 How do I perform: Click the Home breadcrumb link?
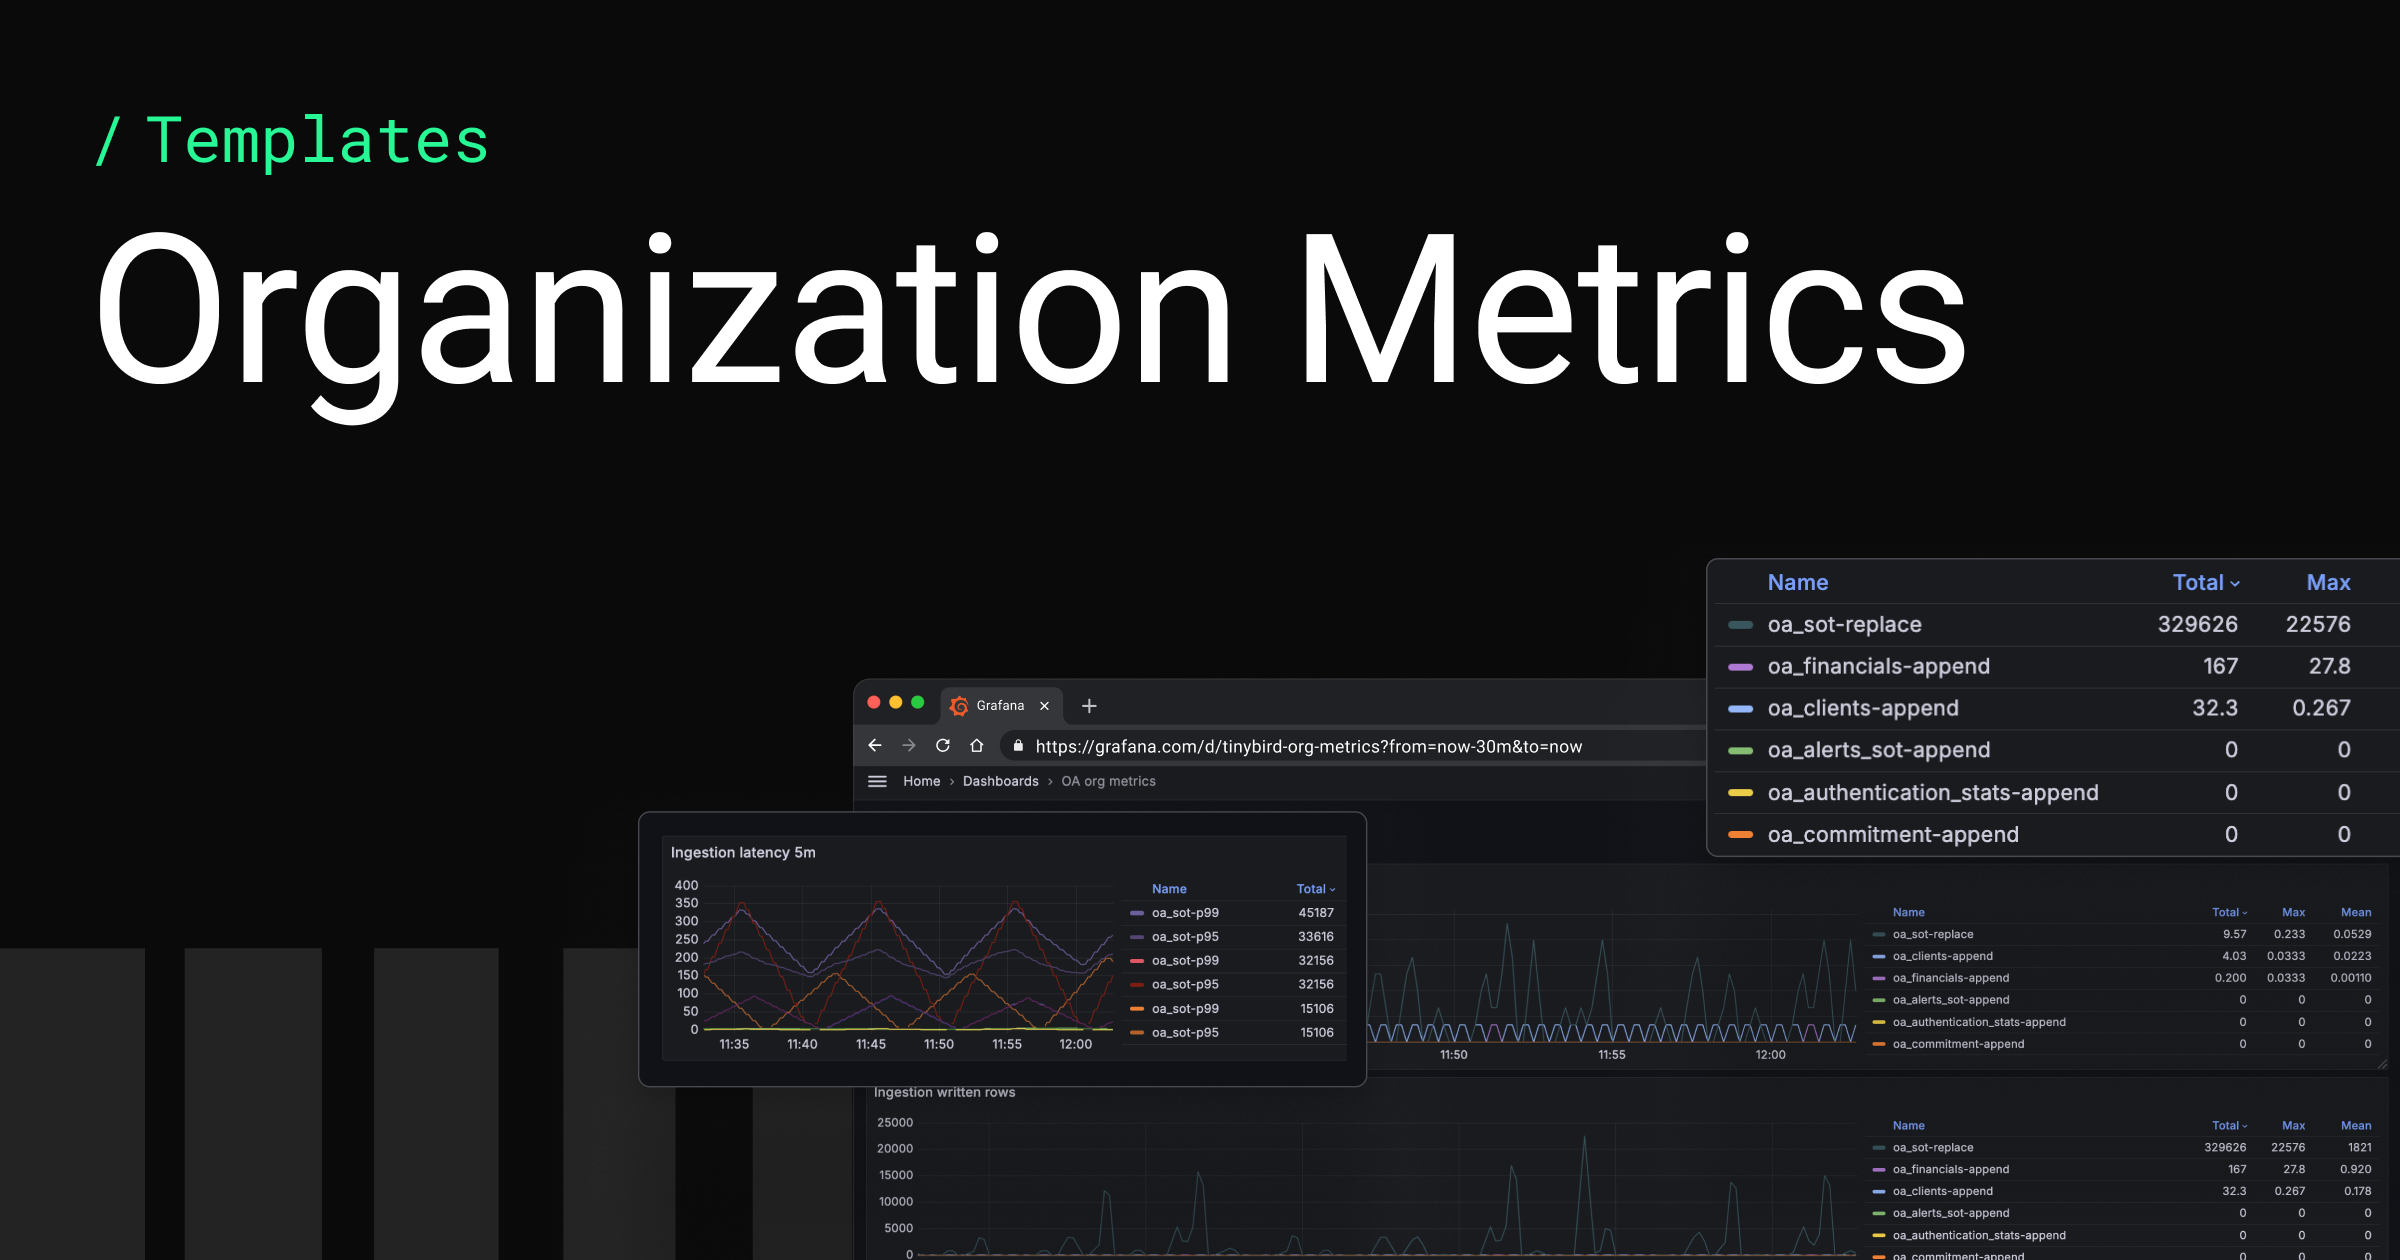[x=921, y=781]
